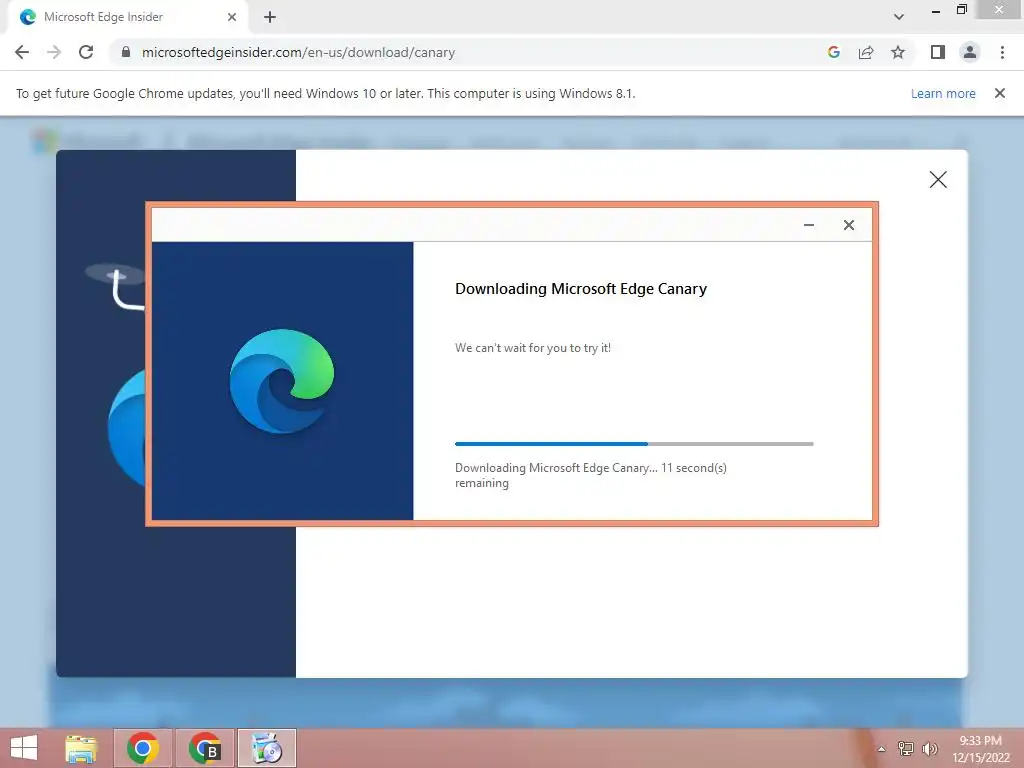Close the Microsoft Edge Insider tab
1024x768 pixels.
click(x=232, y=17)
